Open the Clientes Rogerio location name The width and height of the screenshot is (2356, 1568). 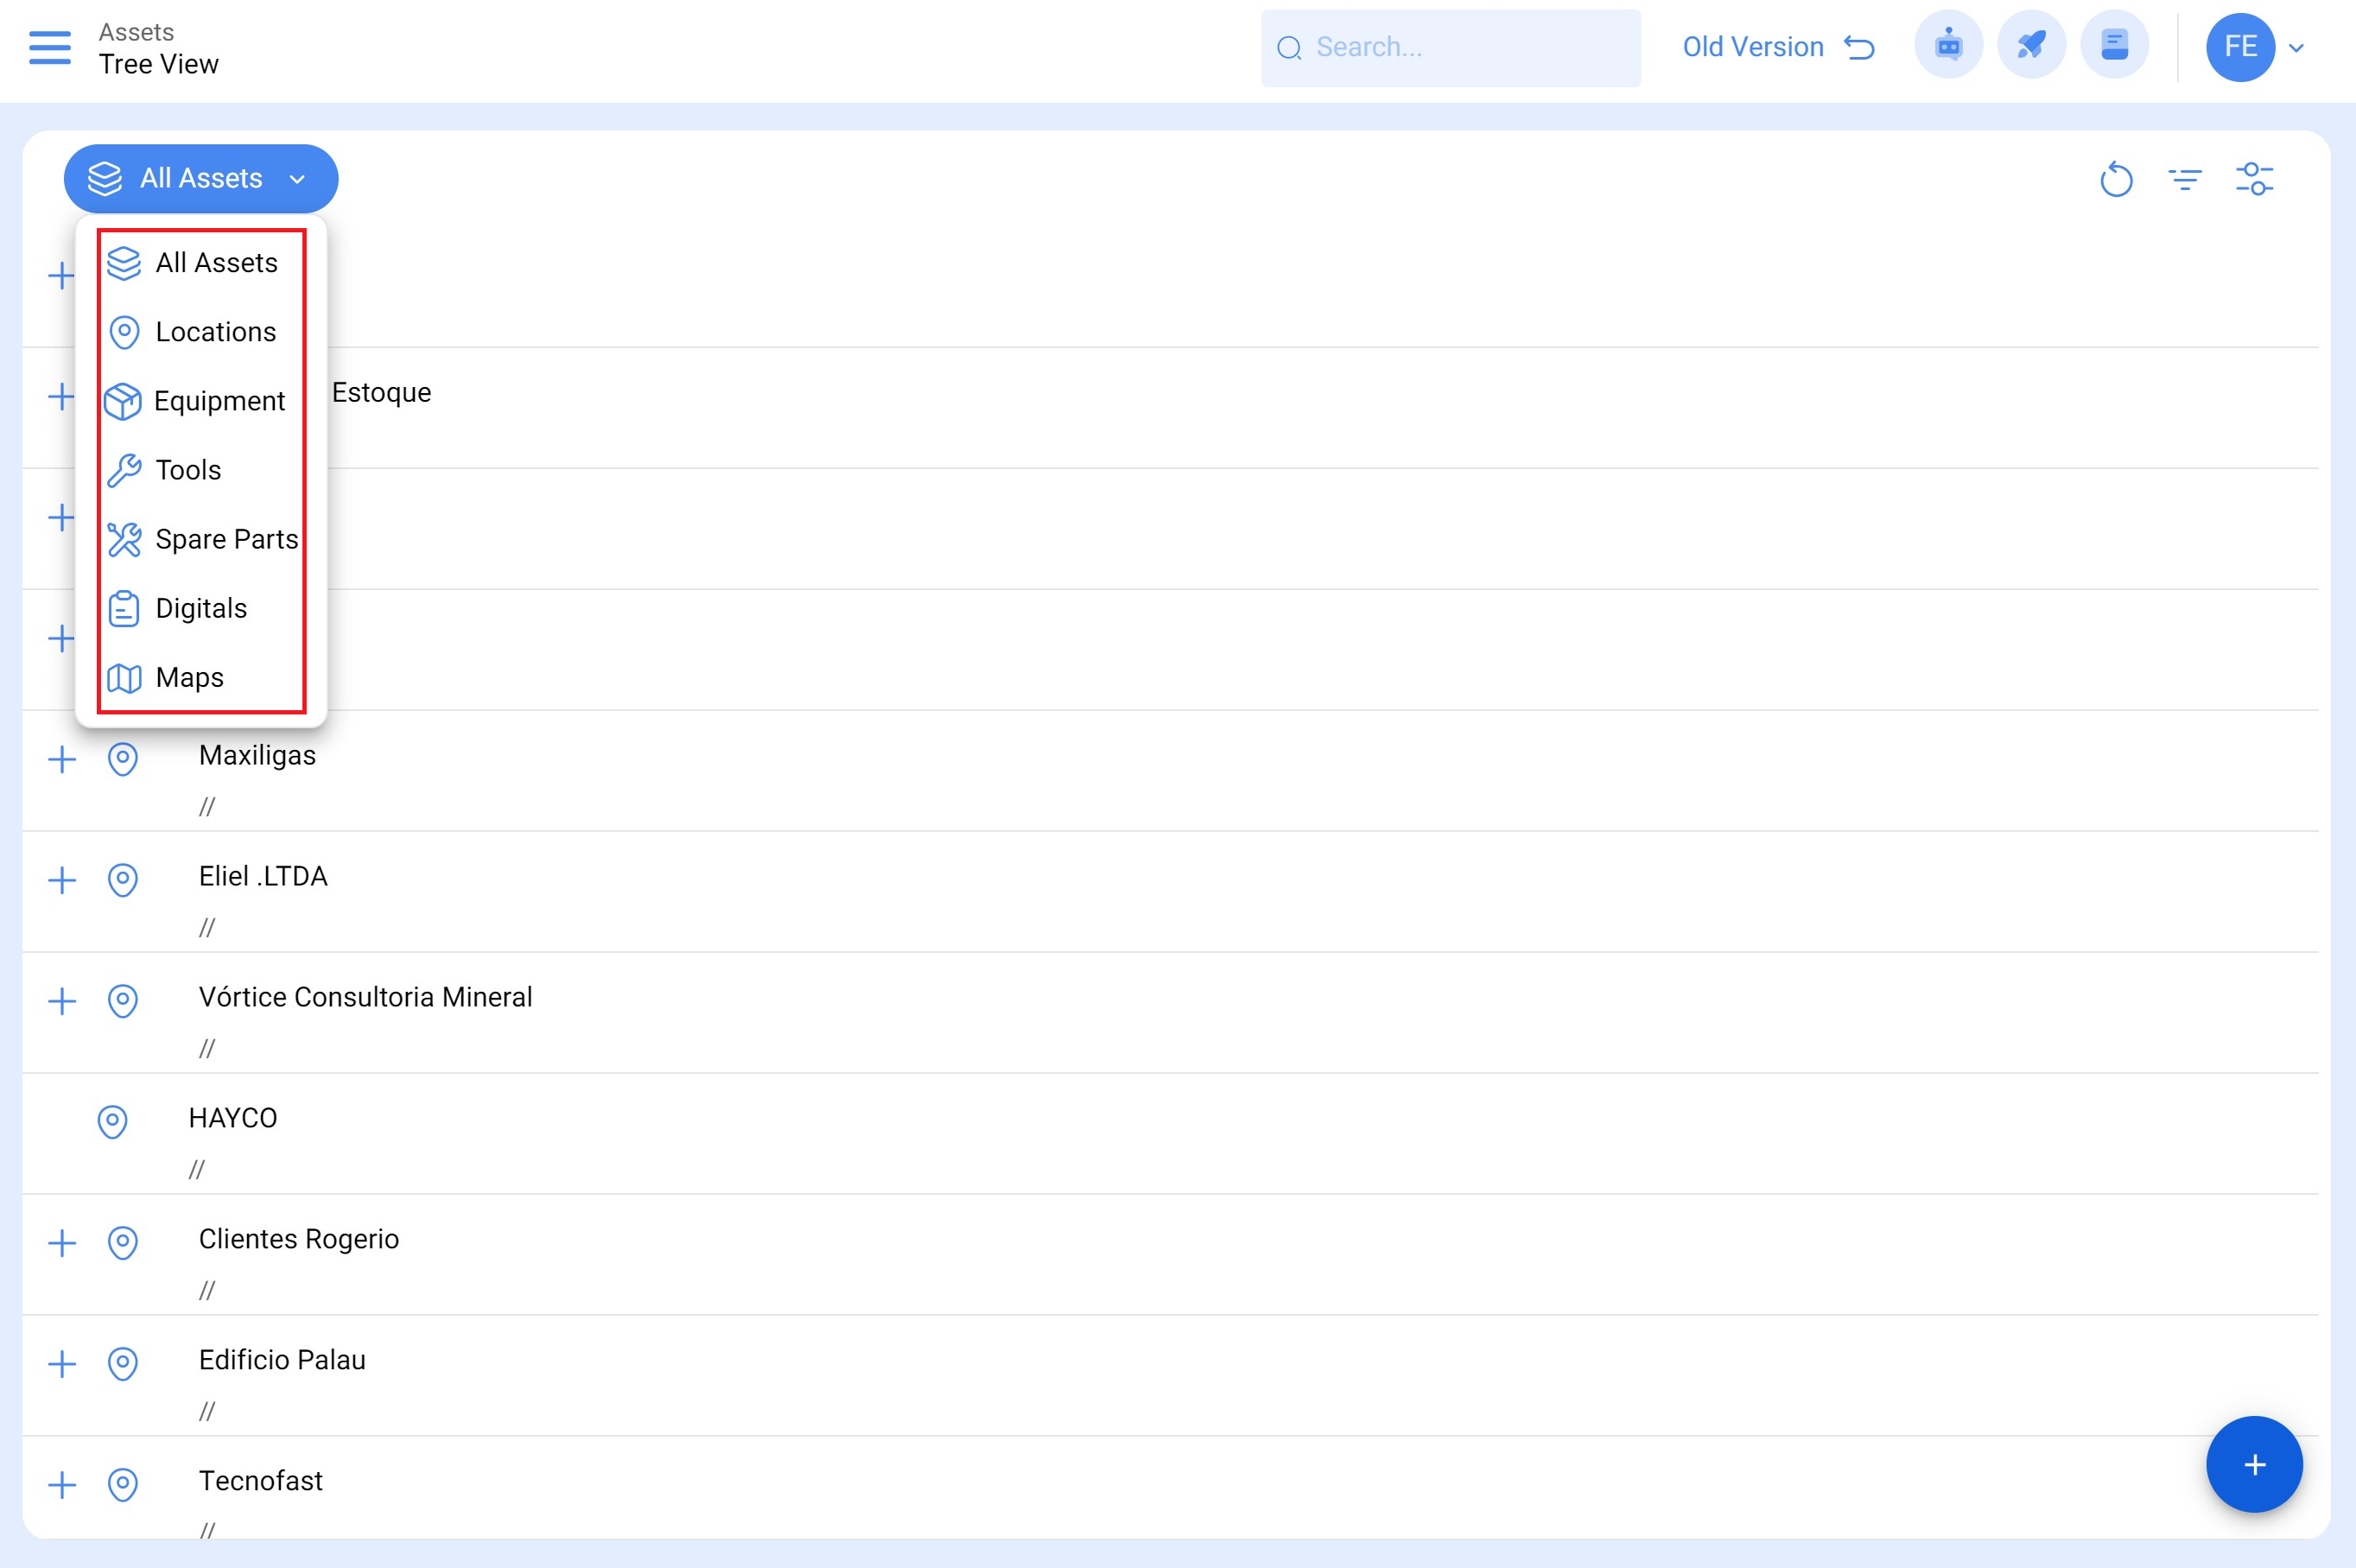(x=298, y=1239)
